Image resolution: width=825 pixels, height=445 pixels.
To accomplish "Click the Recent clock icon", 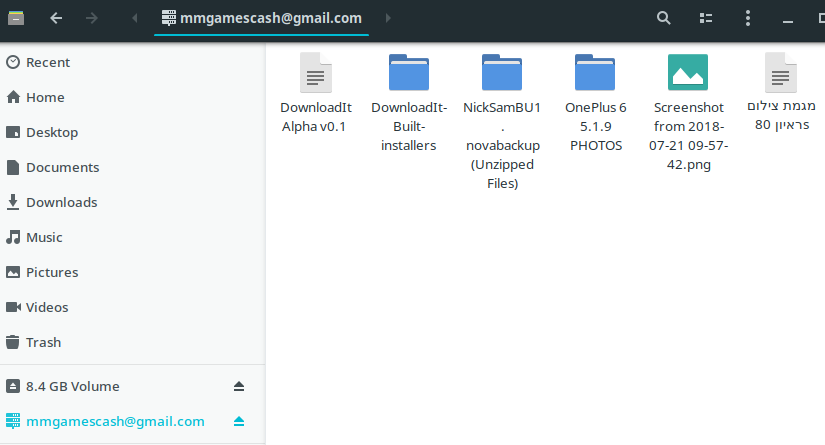I will pyautogui.click(x=13, y=62).
